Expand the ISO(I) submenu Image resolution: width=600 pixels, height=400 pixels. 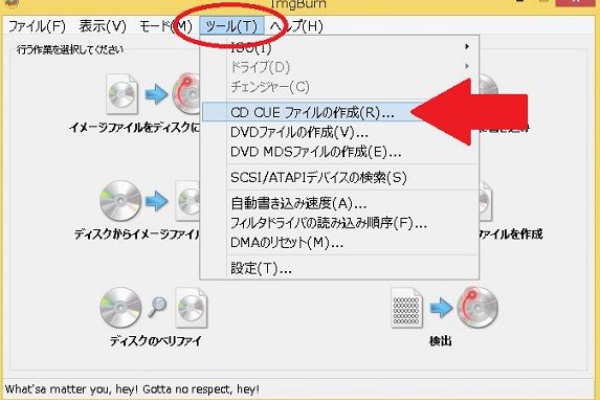(x=340, y=47)
